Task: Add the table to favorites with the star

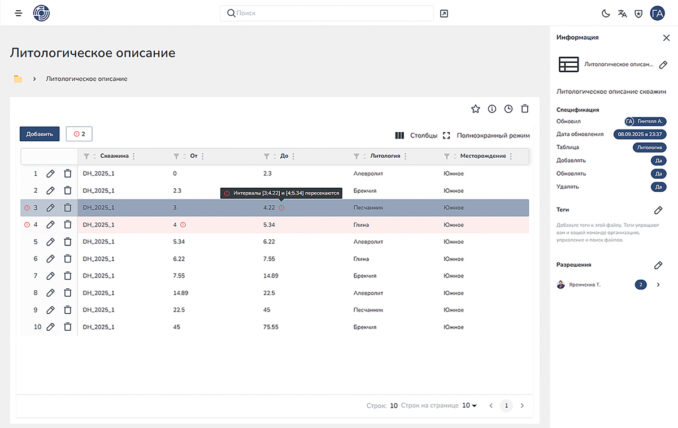Action: coord(475,109)
